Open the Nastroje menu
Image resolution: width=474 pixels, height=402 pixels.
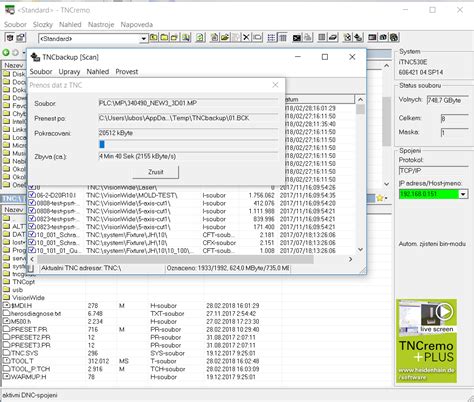pyautogui.click(x=101, y=25)
